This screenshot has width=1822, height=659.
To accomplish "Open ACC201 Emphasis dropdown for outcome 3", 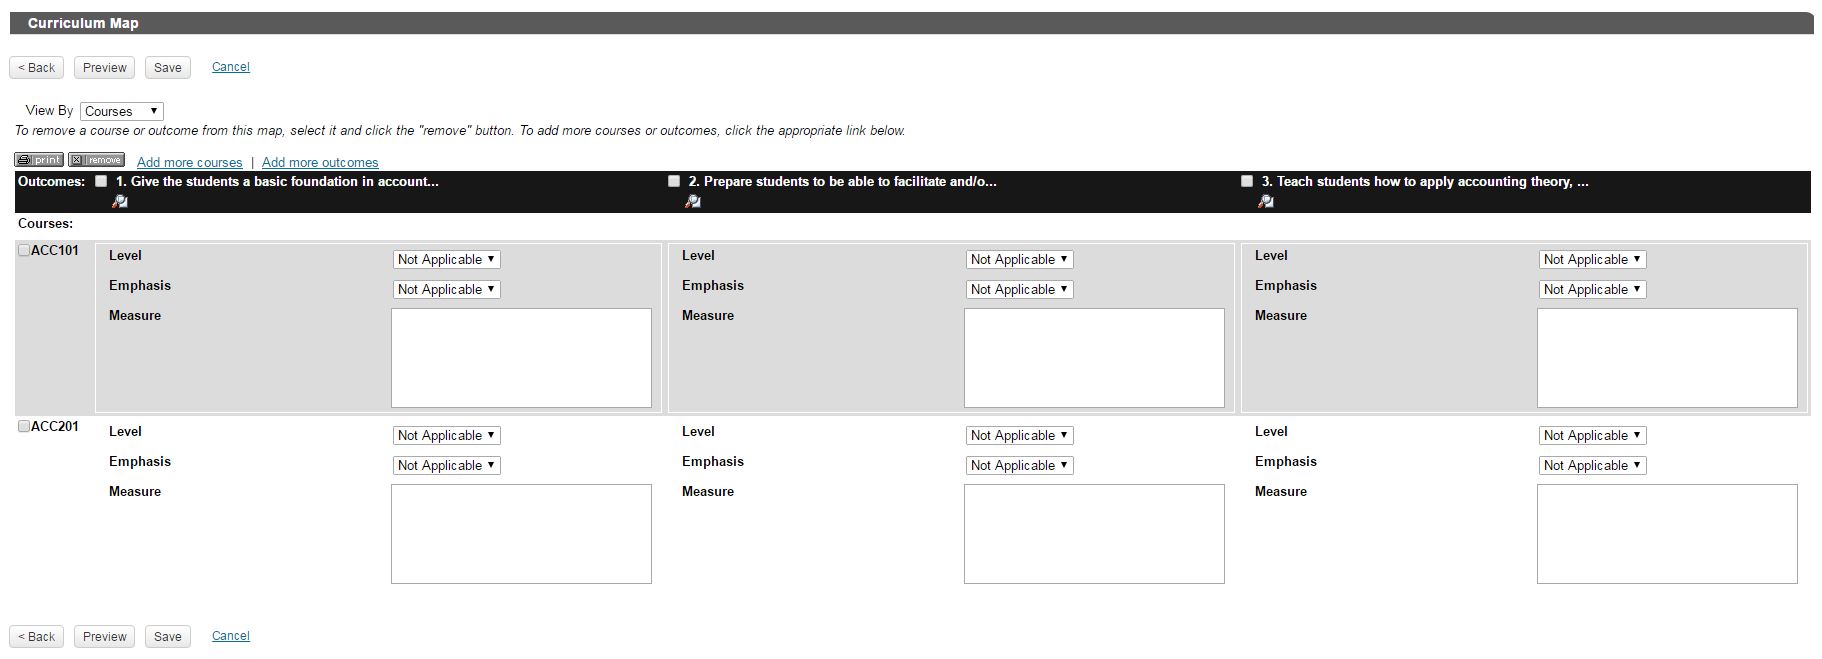I will tap(1593, 465).
